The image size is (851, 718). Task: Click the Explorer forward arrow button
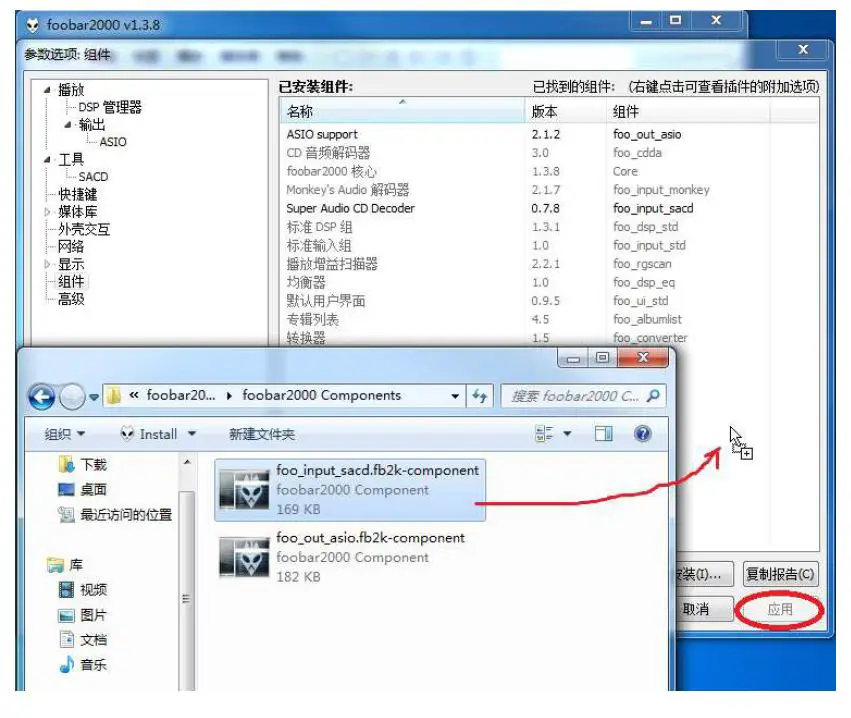[x=72, y=397]
